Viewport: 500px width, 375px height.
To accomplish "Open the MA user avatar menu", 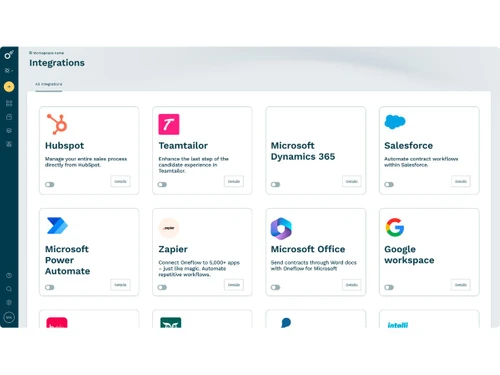I will click(x=9, y=318).
